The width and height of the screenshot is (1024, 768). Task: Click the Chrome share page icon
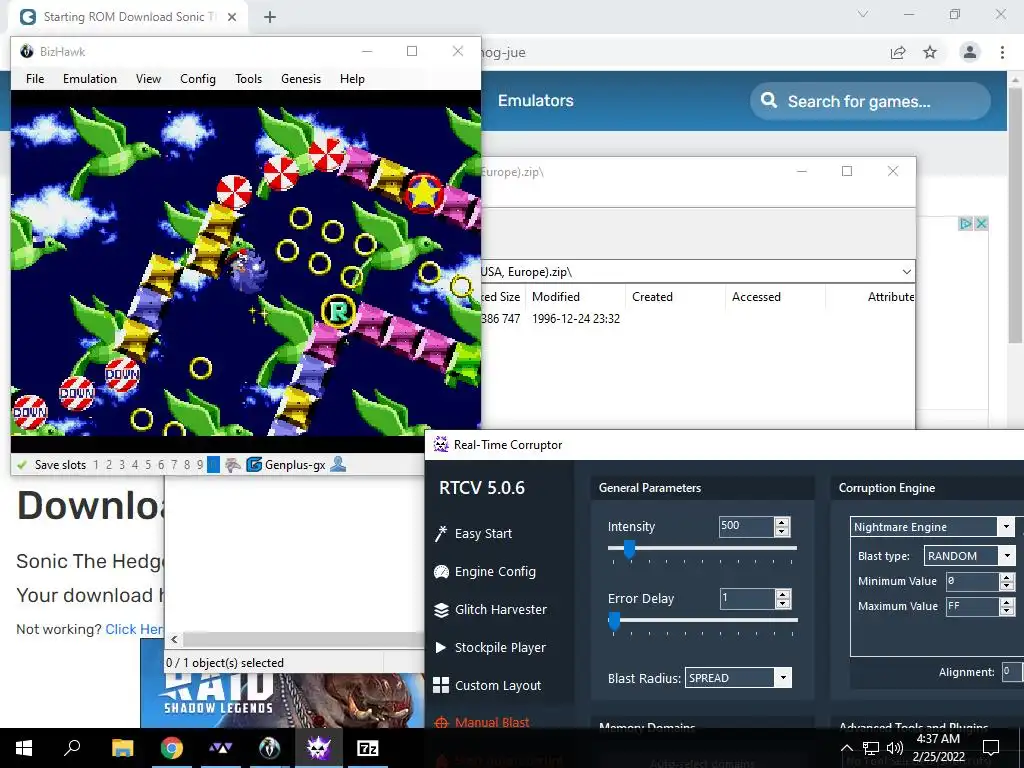click(x=898, y=52)
